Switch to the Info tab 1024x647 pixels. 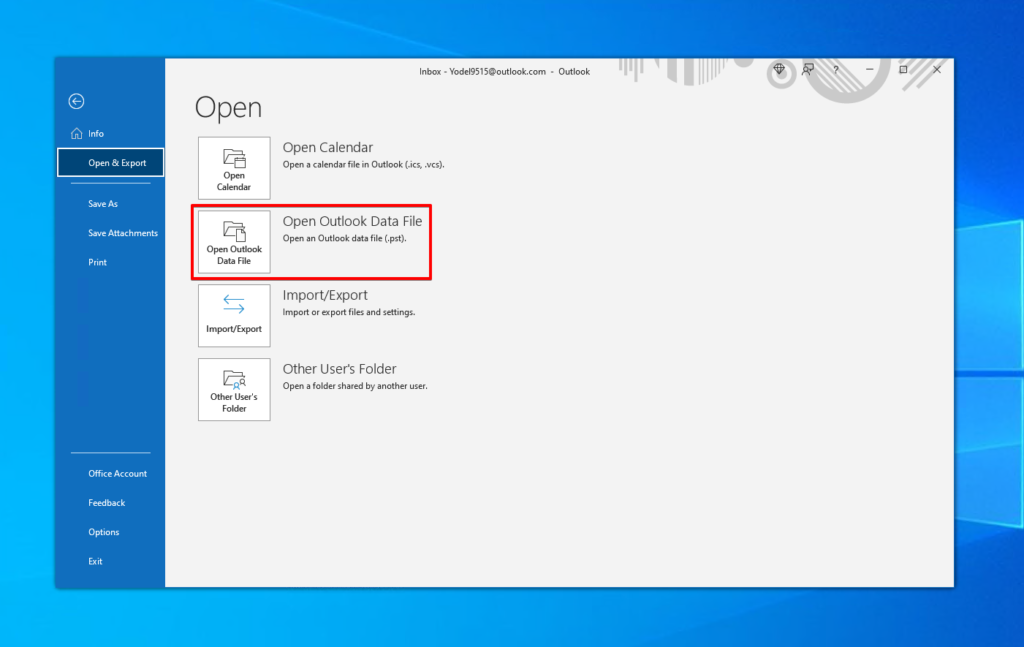(97, 132)
